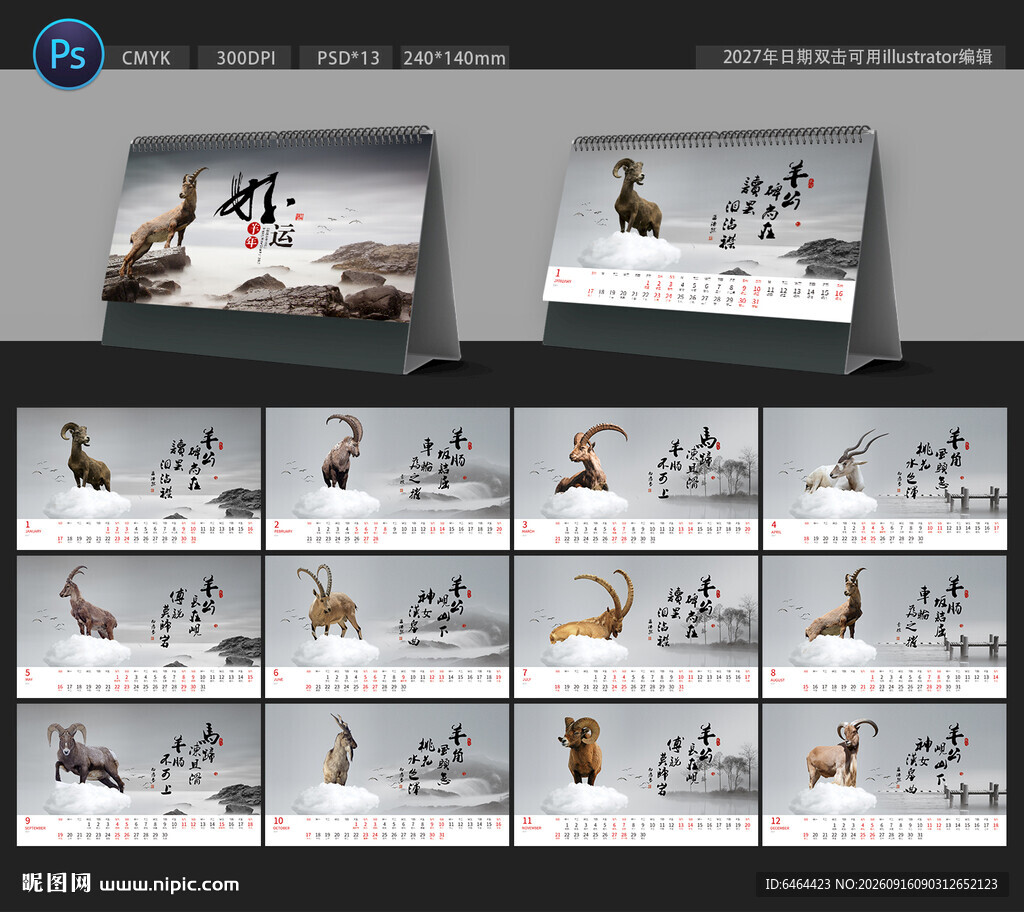Click the 羊年 red seal on cover
The width and height of the screenshot is (1024, 912).
click(x=253, y=236)
